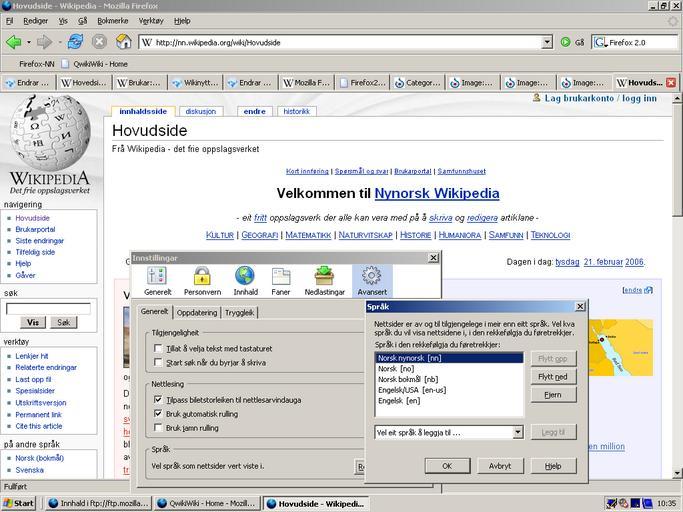Open Innhald globe panel in Innstillingar

245,281
